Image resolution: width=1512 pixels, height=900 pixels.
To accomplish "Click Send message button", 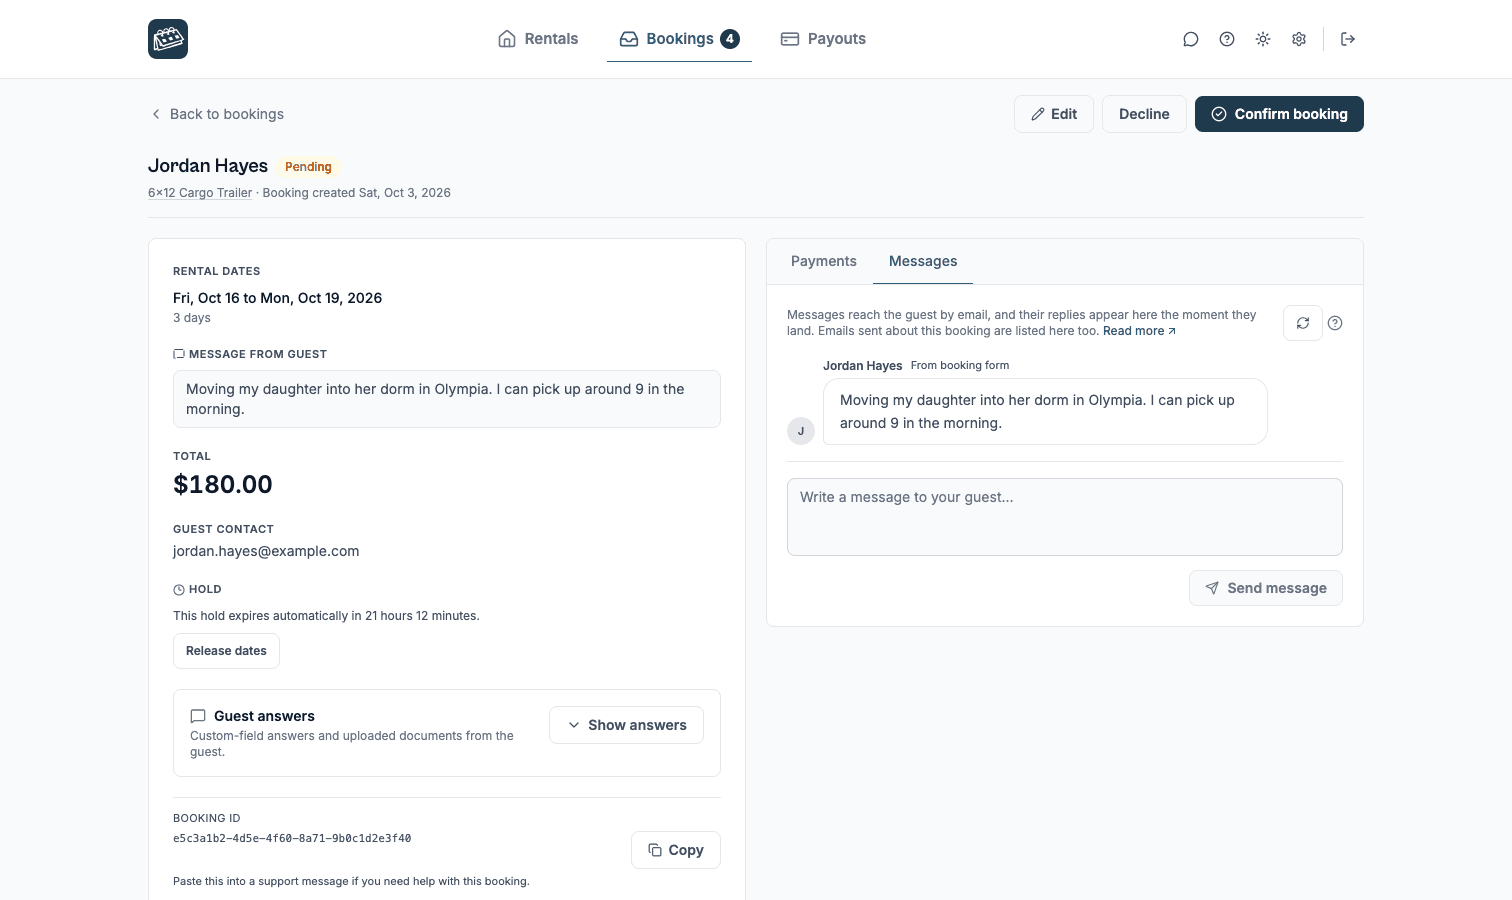I will pos(1266,588).
